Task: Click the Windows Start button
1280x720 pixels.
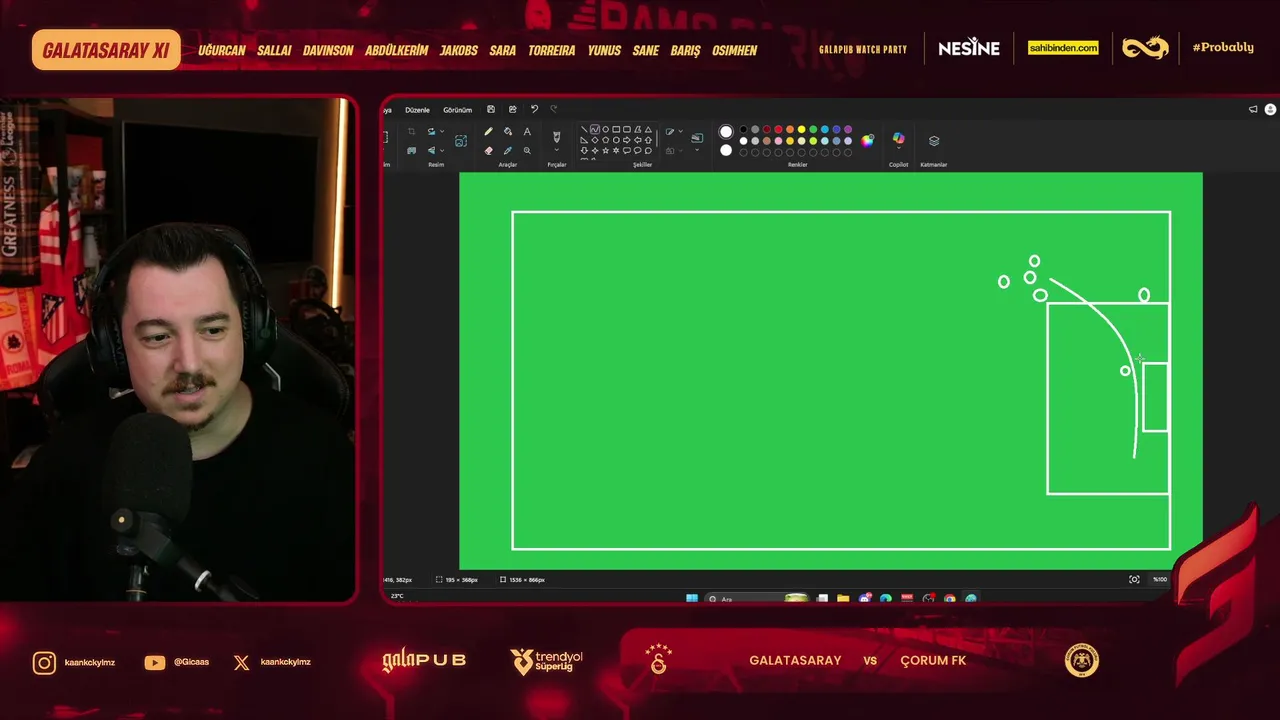Action: click(x=692, y=598)
